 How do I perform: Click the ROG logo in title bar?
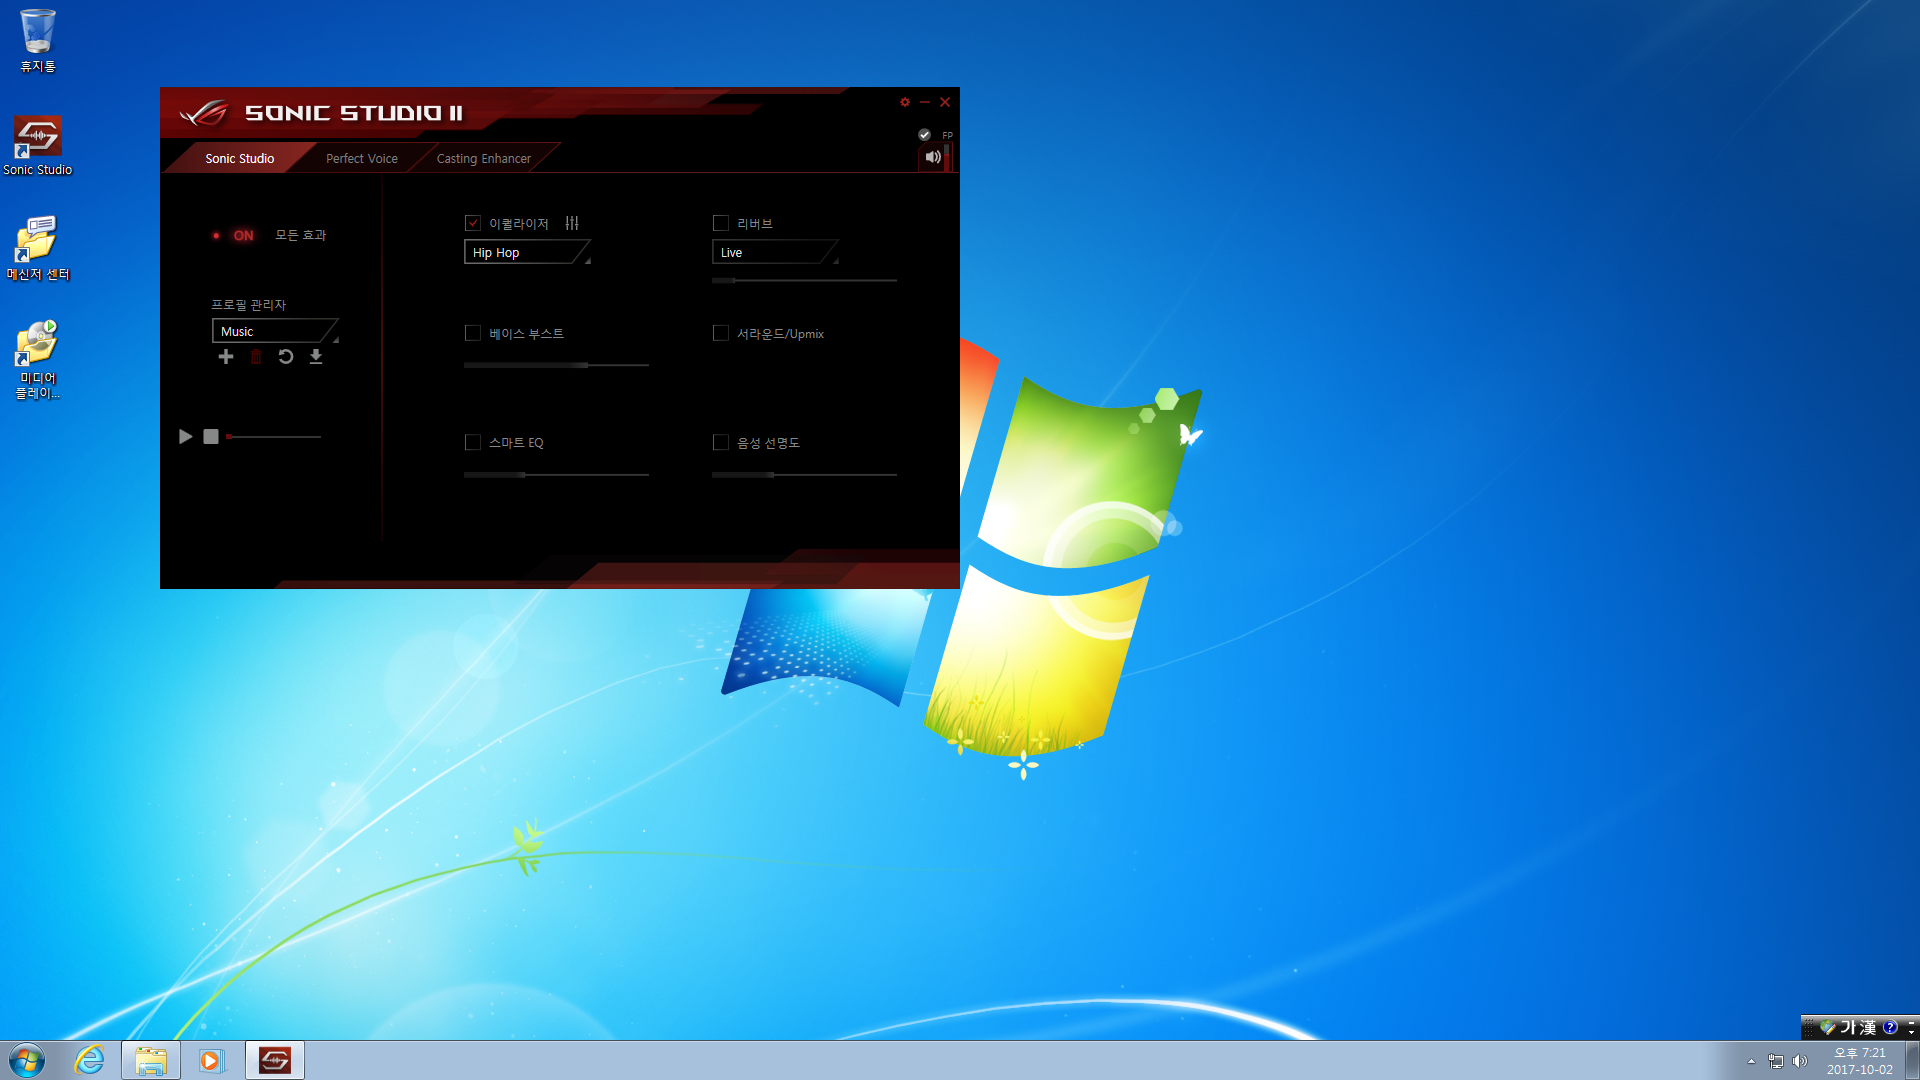(x=204, y=113)
